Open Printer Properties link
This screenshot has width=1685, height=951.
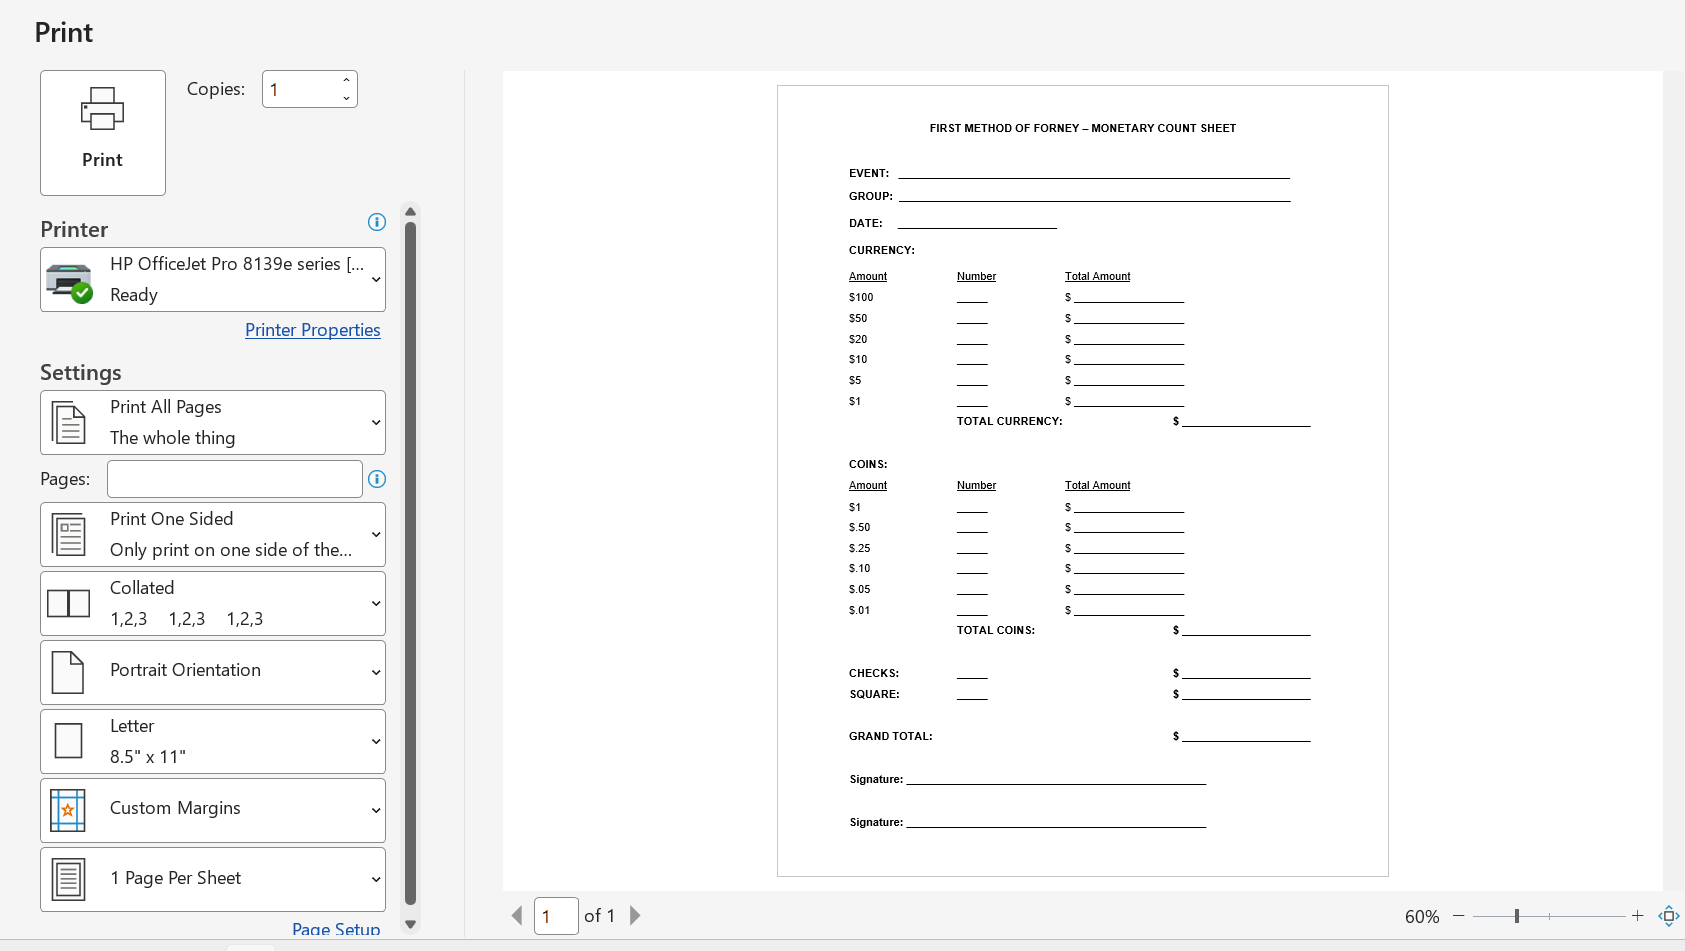pyautogui.click(x=313, y=330)
